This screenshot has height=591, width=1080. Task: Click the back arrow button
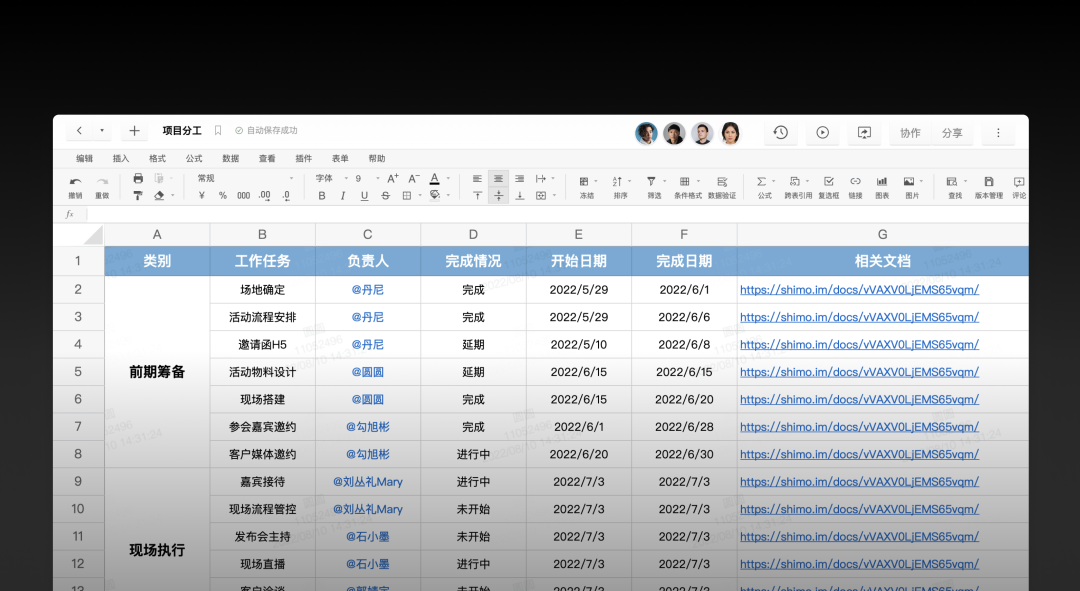(x=79, y=130)
